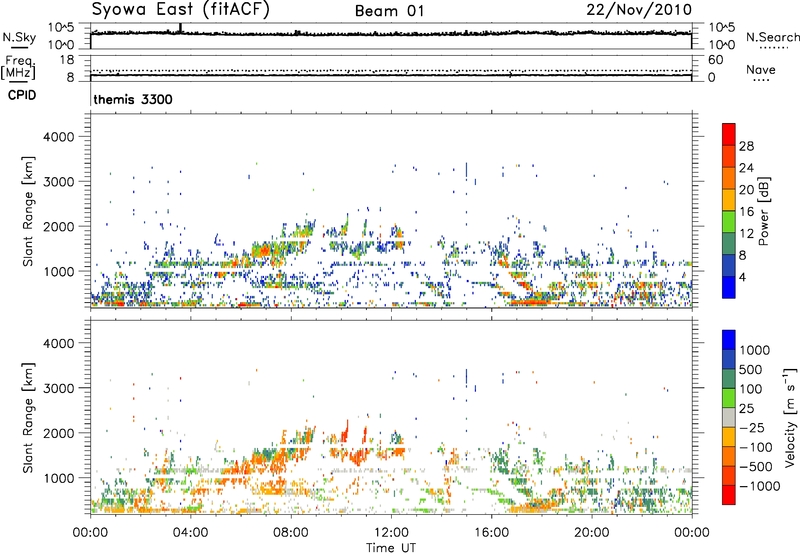This screenshot has width=800, height=554.
Task: Click the 'Beam 01' label
Action: 389,11
